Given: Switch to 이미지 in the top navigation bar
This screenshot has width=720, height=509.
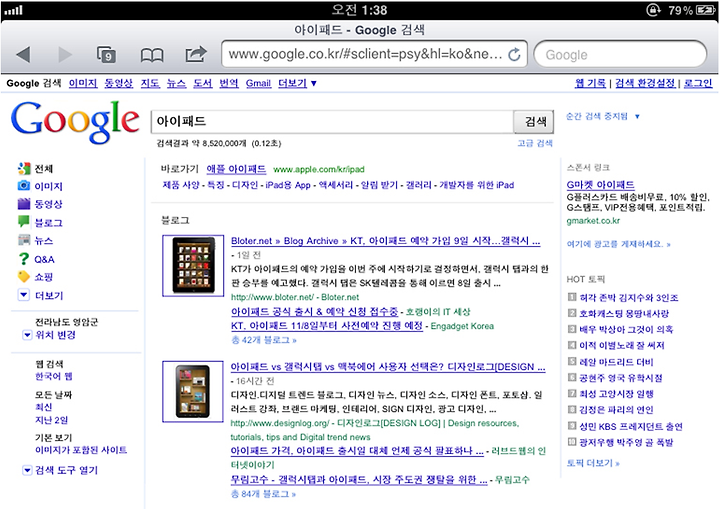Looking at the screenshot, I should pyautogui.click(x=83, y=83).
